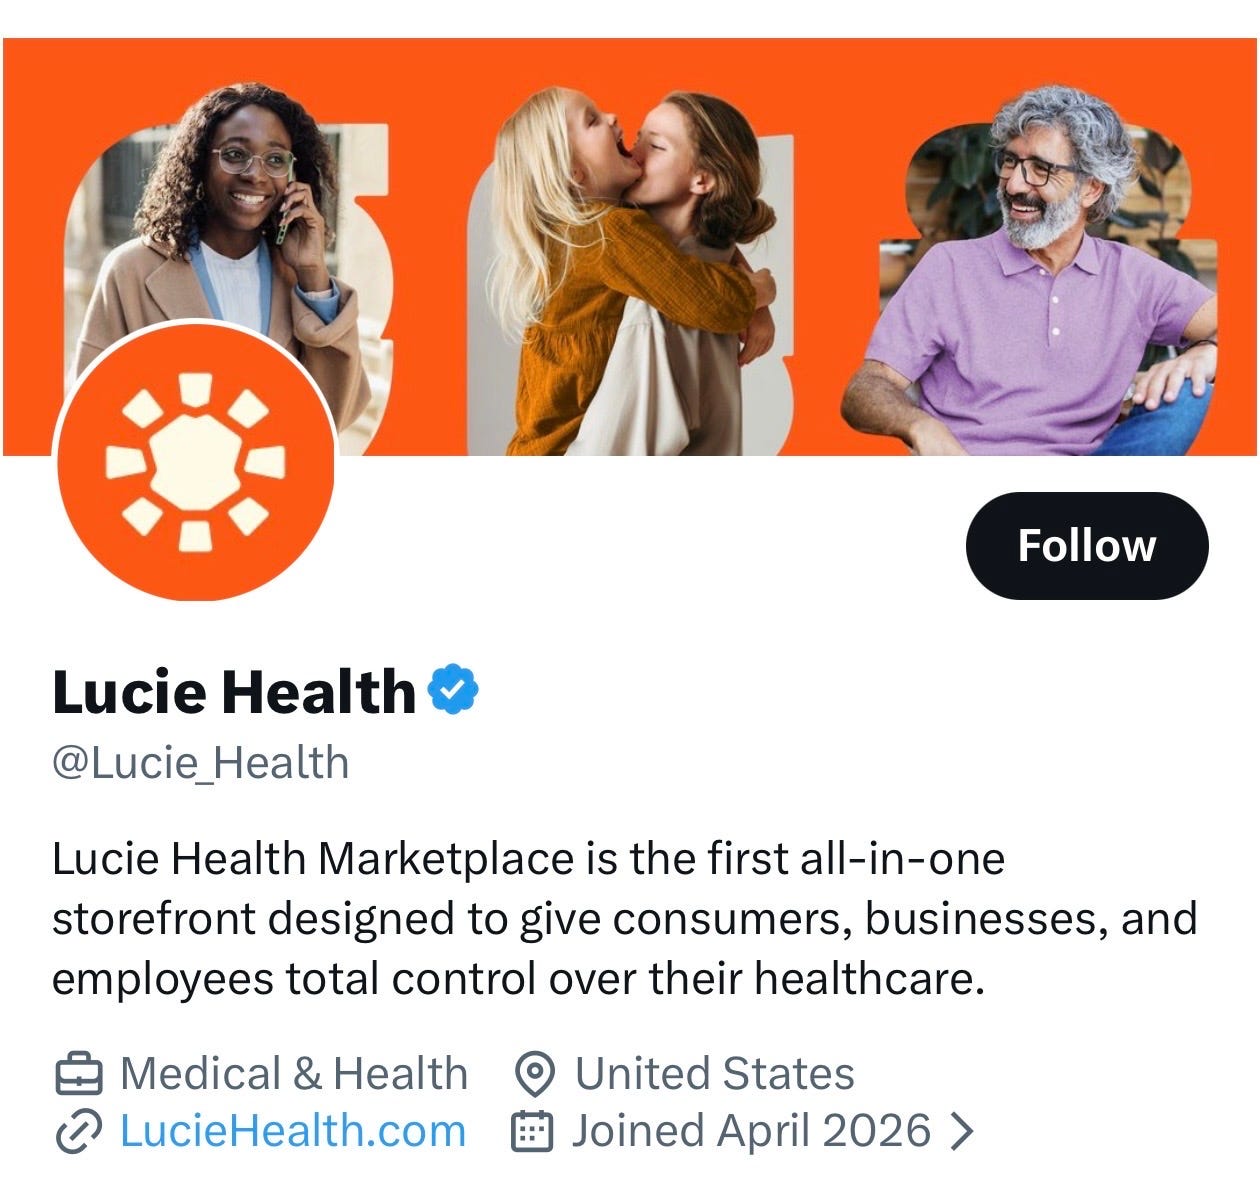Click the white sun emblem in avatar
Screen dimensions: 1260x1198
click(x=195, y=462)
